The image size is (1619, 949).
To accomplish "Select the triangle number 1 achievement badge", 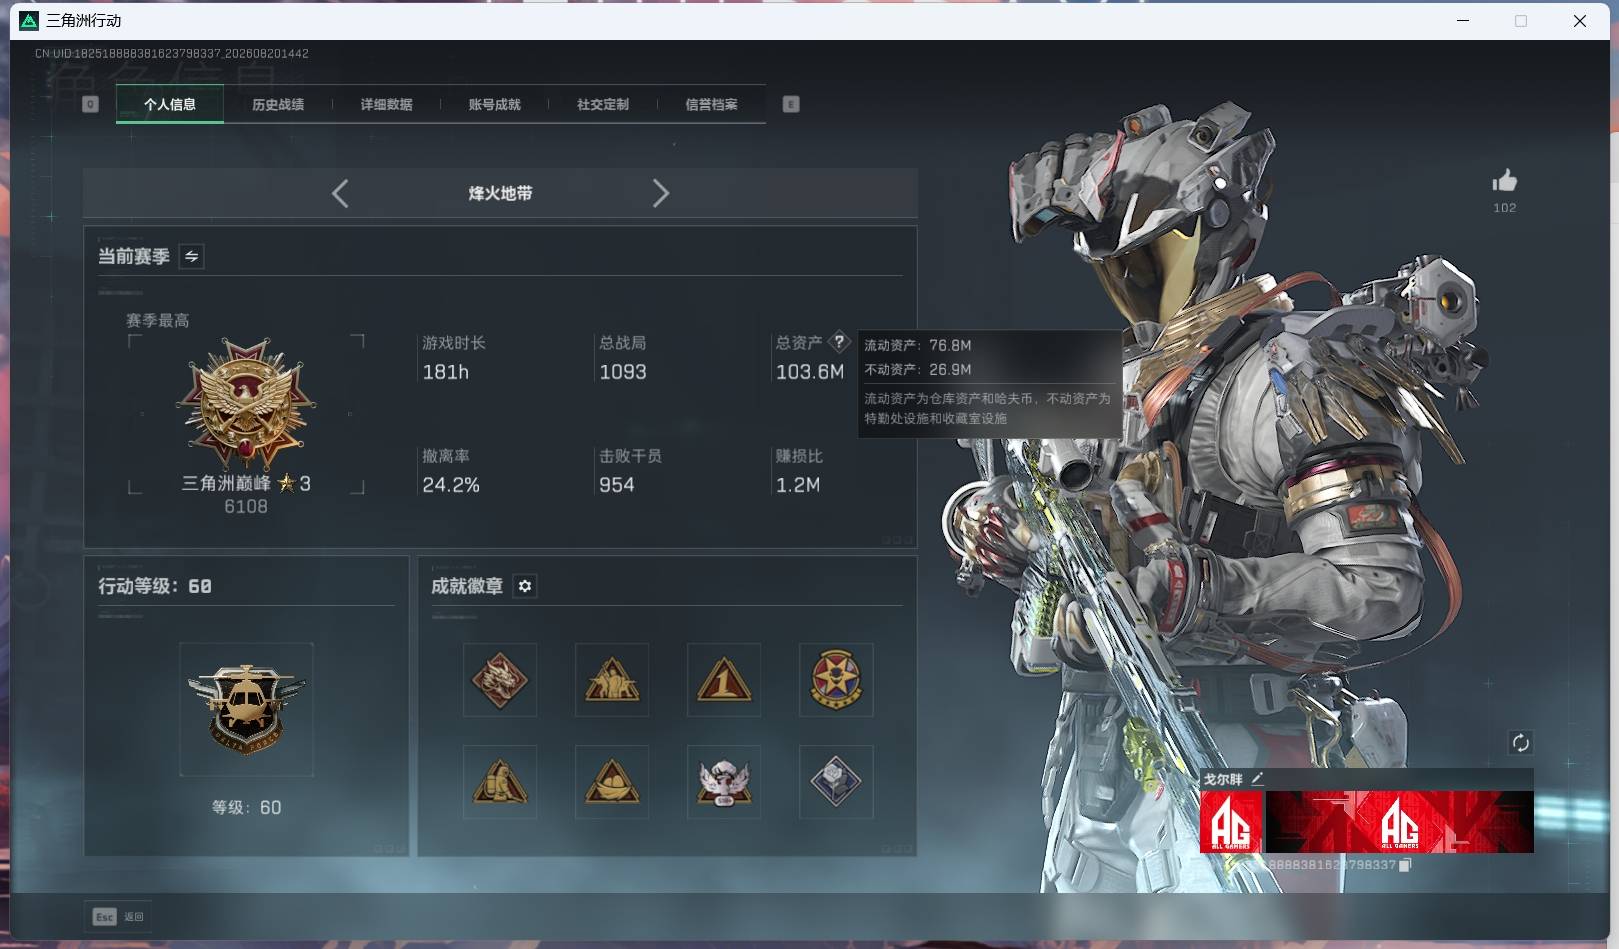I will pyautogui.click(x=724, y=680).
